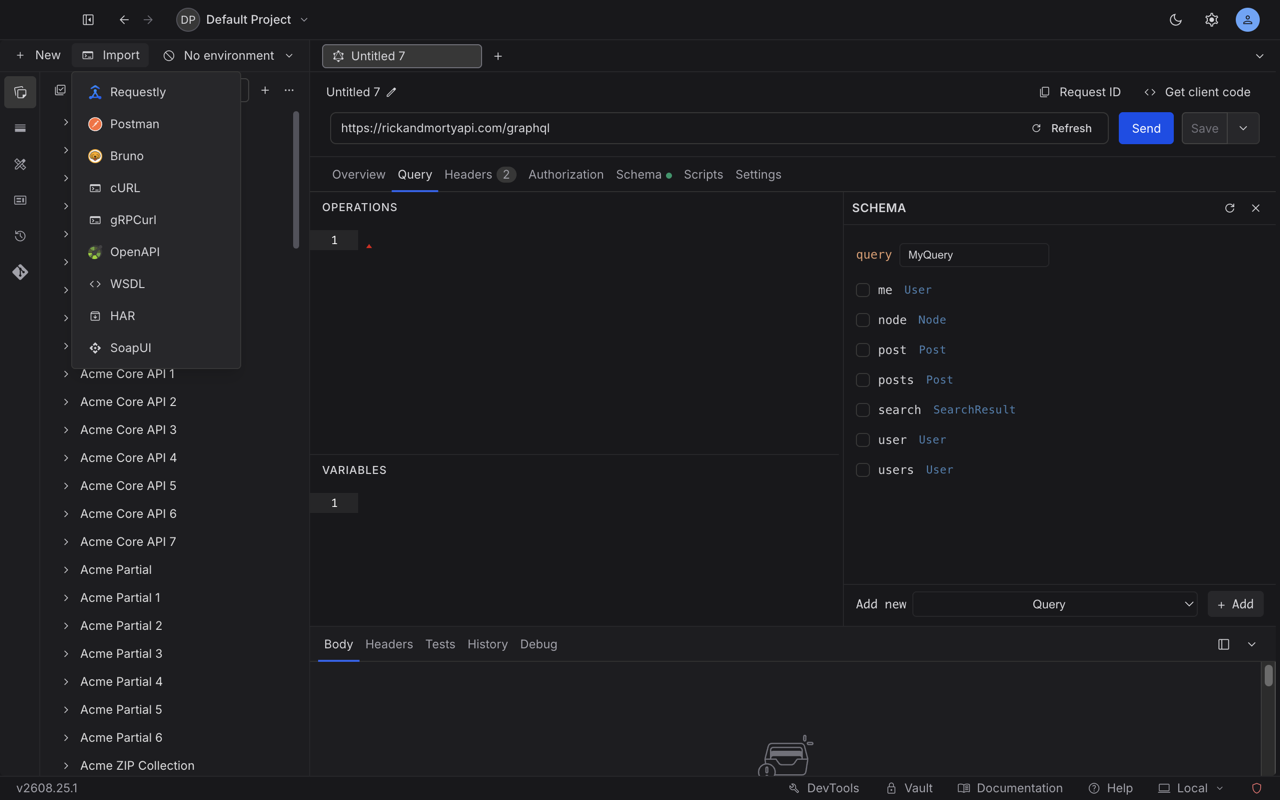
Task: Open the Save options dropdown arrow
Action: 1243,128
